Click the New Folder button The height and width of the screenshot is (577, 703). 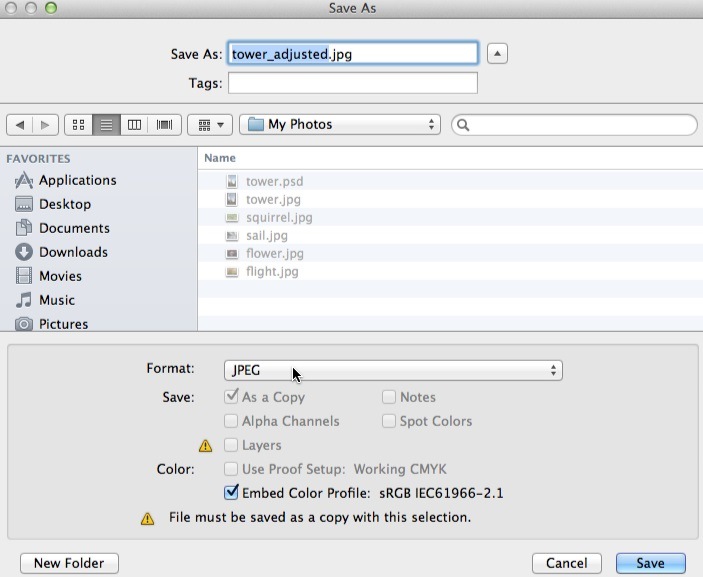(69, 563)
